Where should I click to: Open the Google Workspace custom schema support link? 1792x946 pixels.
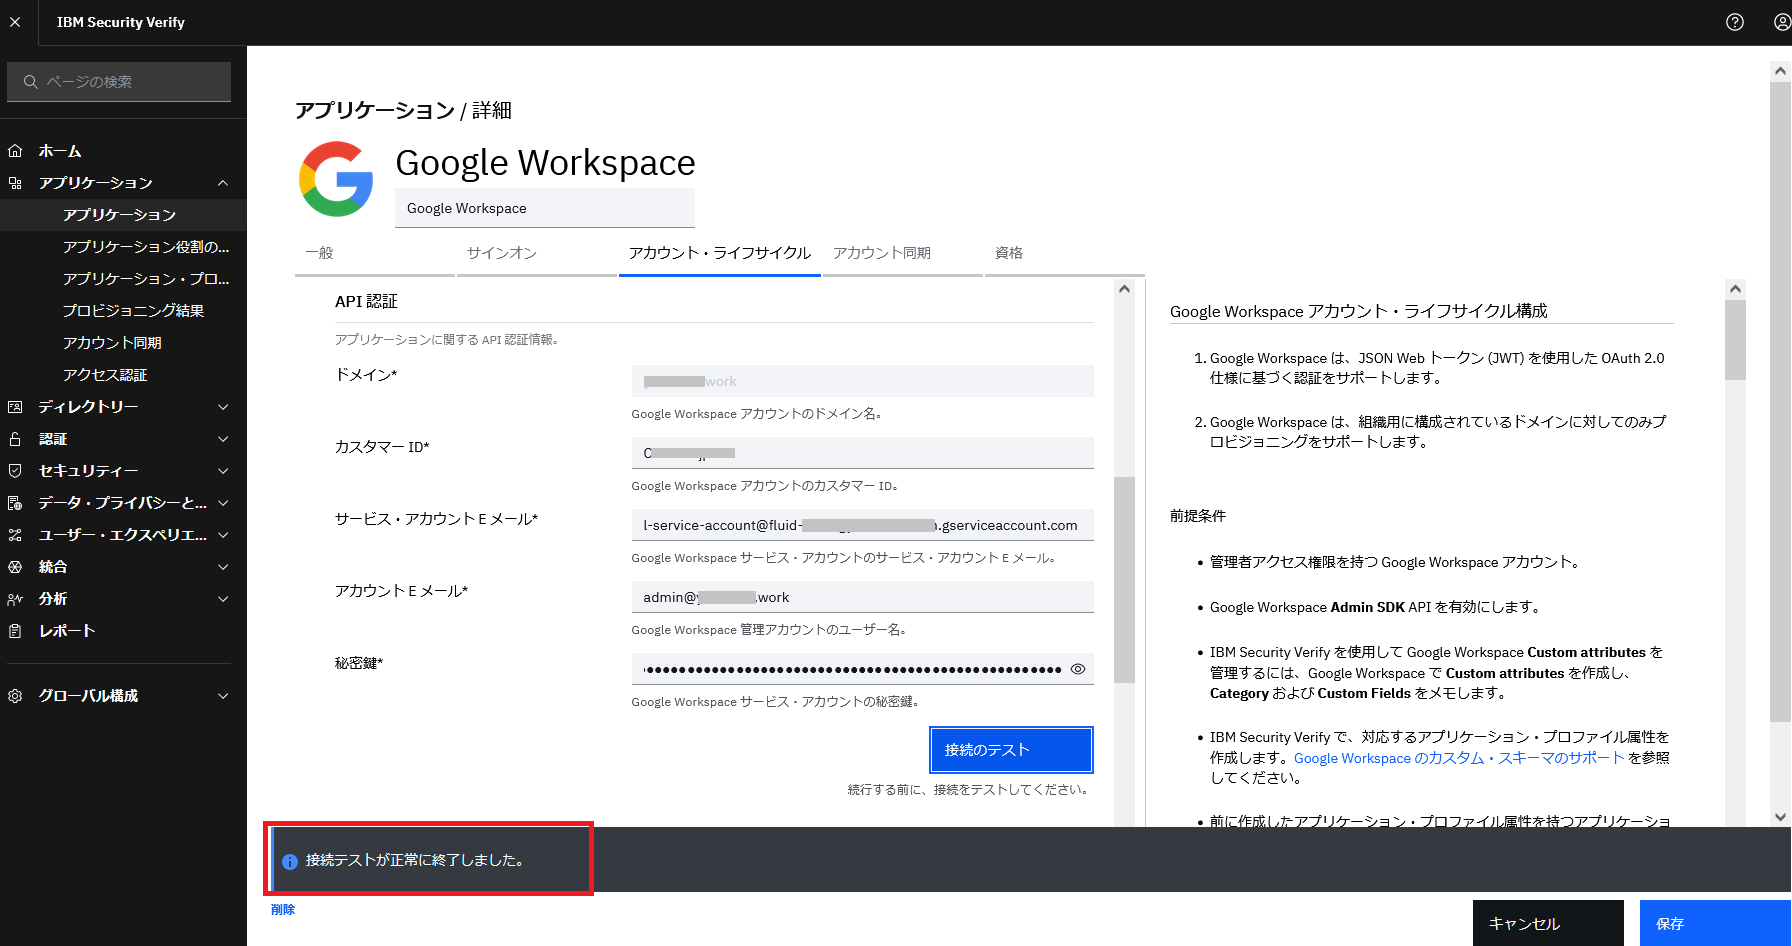tap(1459, 758)
